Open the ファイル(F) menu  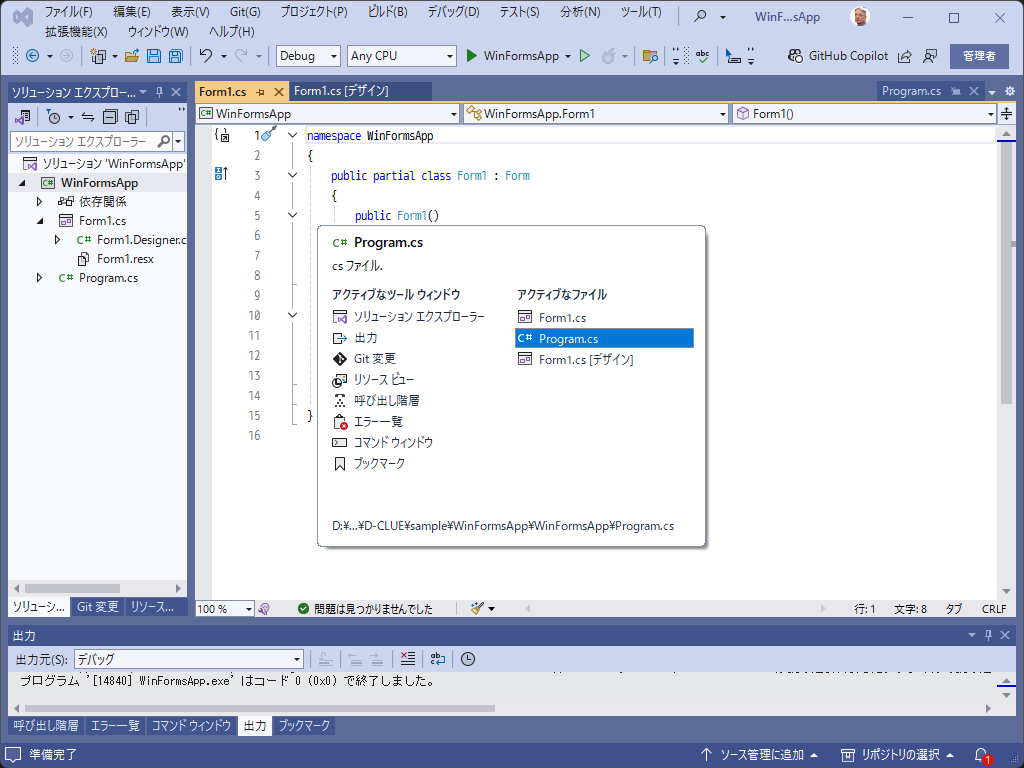point(68,12)
